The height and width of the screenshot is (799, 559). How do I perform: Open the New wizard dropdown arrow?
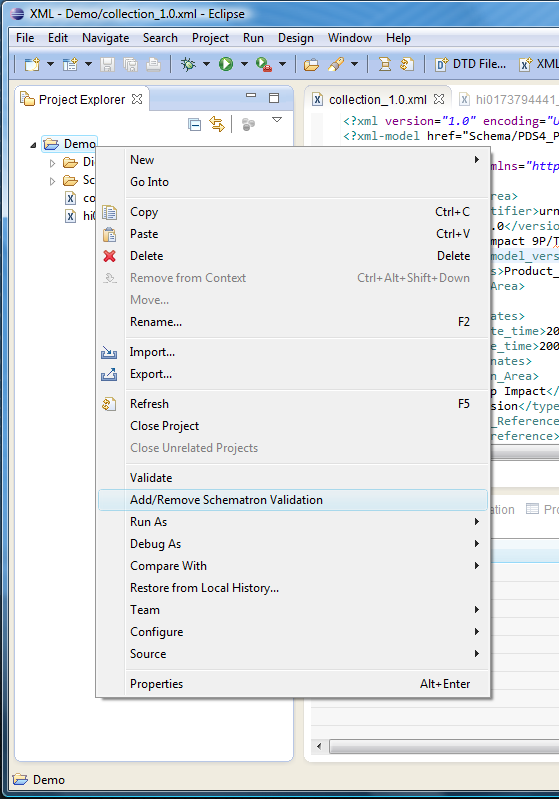(50, 64)
